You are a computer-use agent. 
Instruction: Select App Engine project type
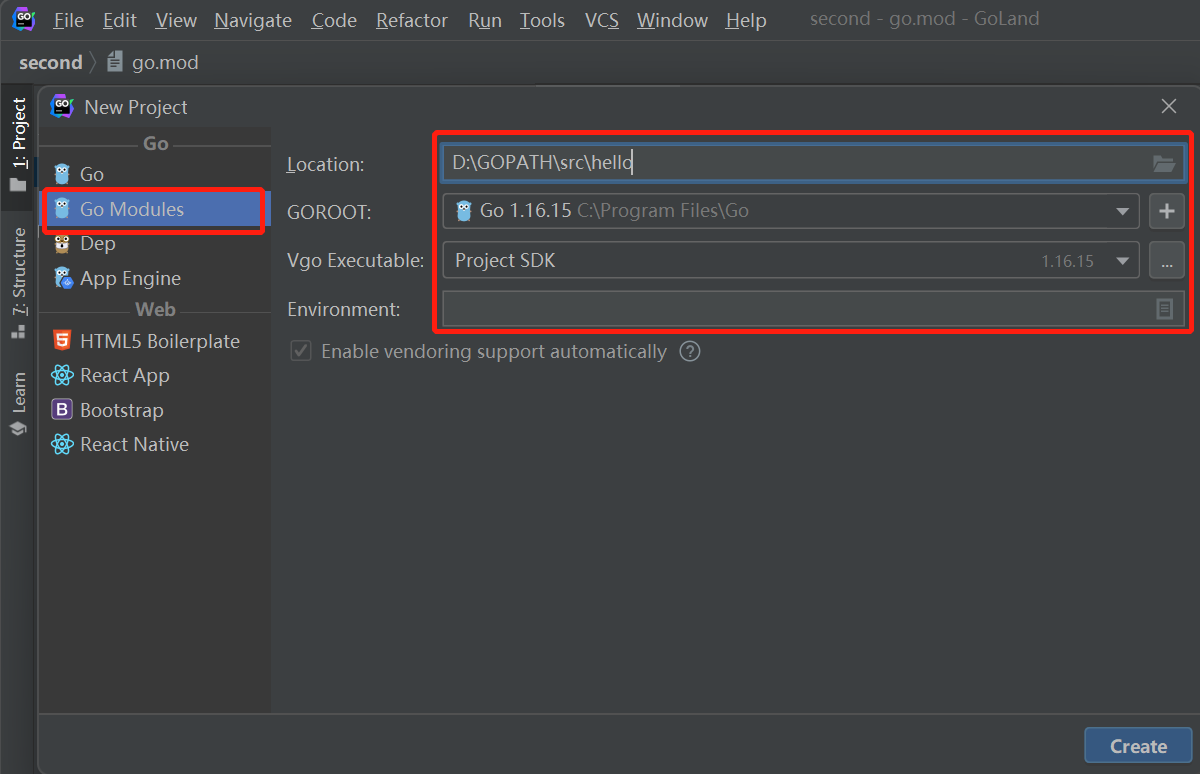click(x=155, y=278)
